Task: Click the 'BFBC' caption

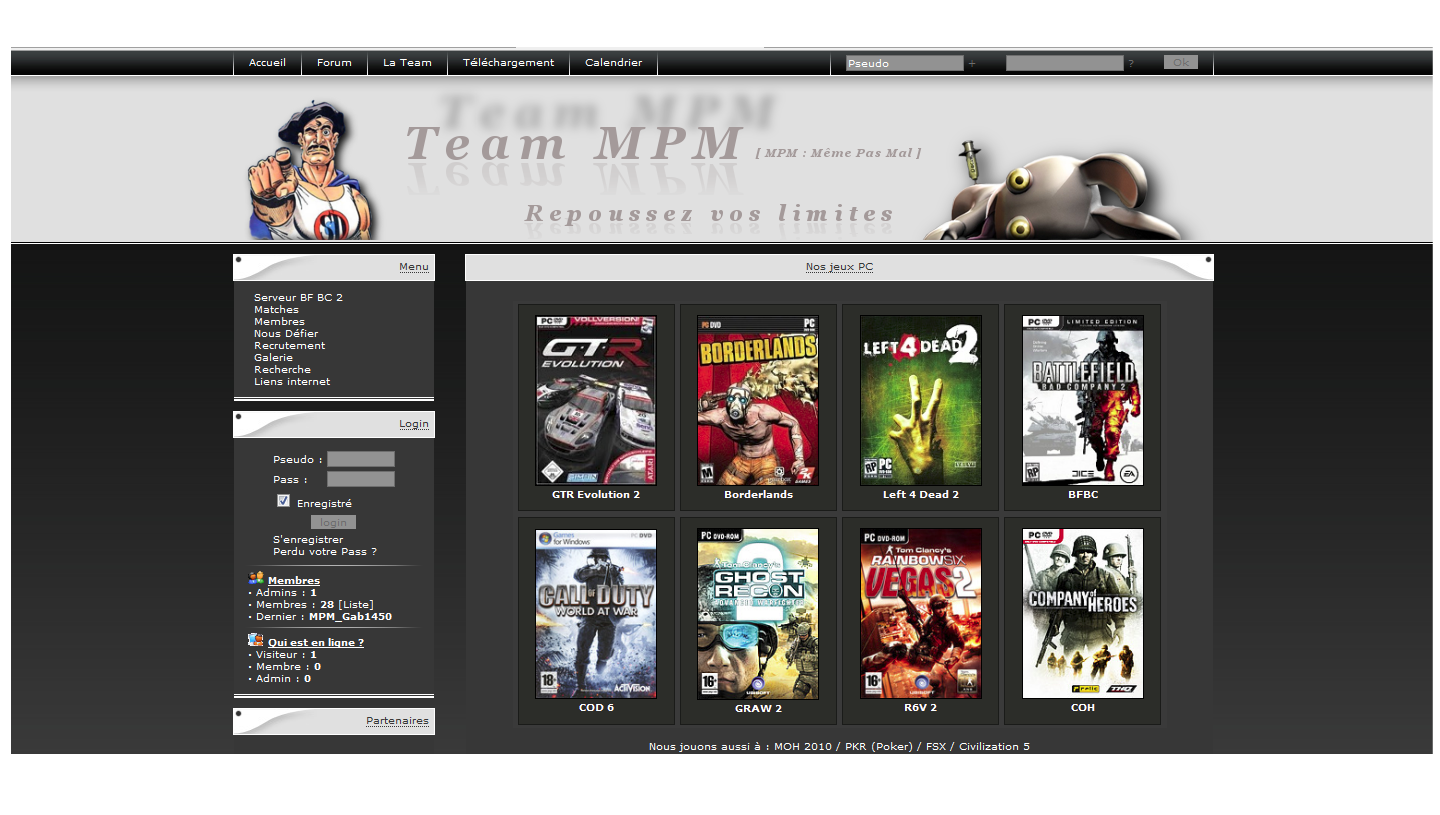Action: pyautogui.click(x=1083, y=495)
